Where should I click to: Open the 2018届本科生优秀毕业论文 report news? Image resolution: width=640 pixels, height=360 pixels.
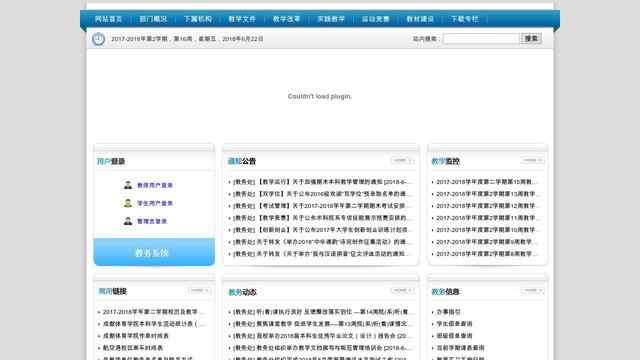click(322, 336)
